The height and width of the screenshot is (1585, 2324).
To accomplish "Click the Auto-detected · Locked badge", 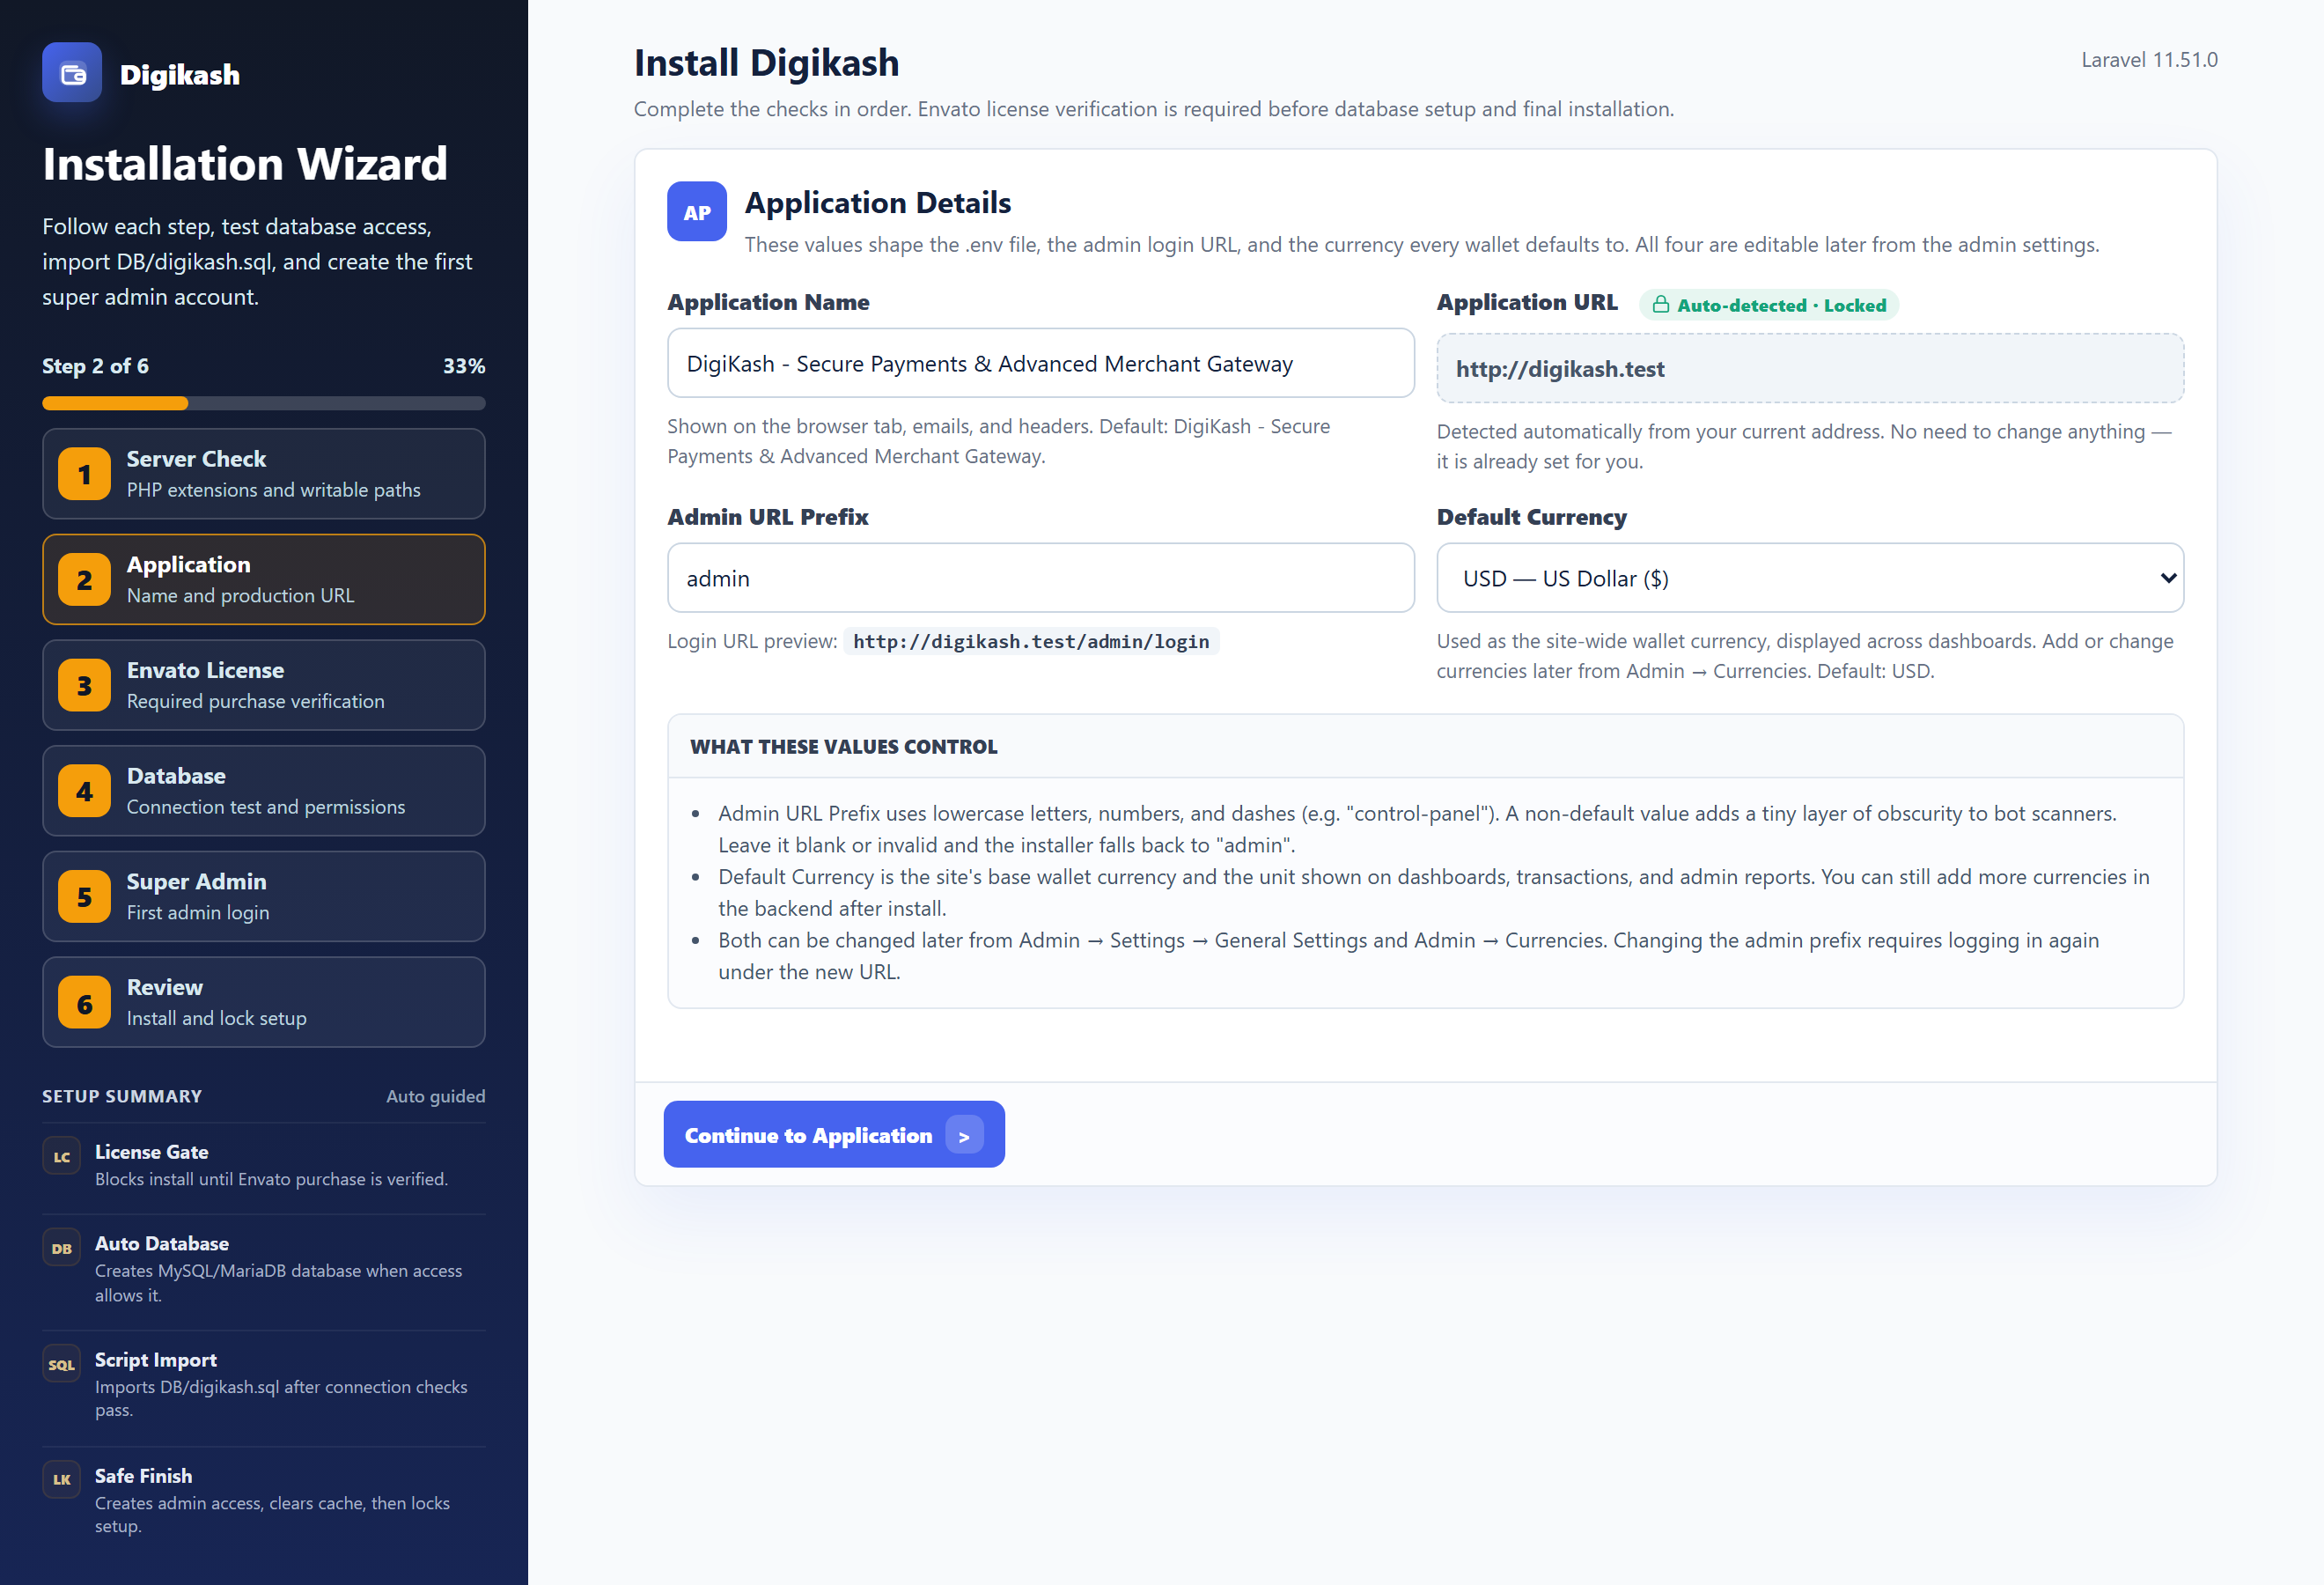I will click(x=1769, y=305).
